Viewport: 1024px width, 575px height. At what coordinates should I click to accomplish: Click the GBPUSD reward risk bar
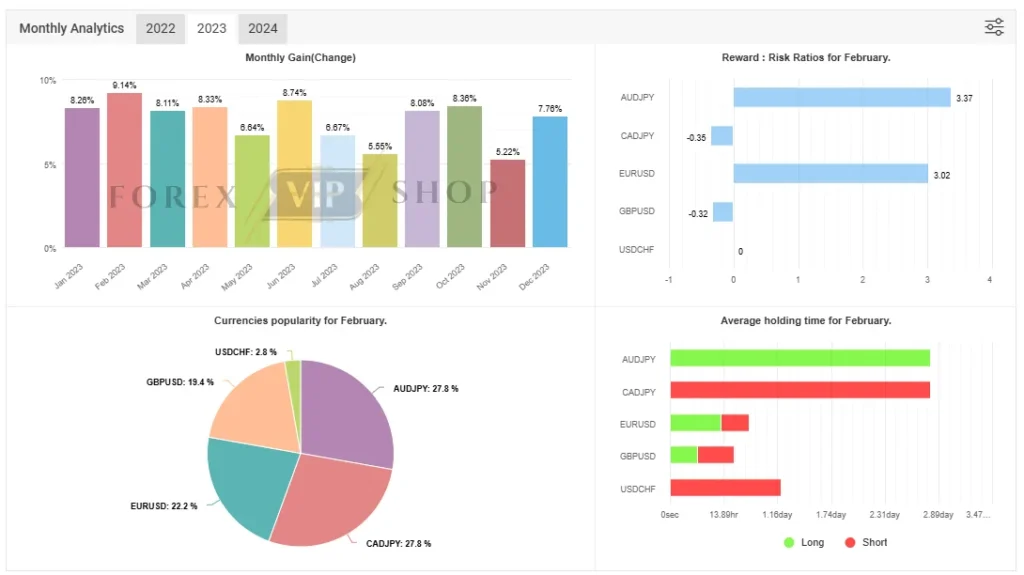[723, 212]
